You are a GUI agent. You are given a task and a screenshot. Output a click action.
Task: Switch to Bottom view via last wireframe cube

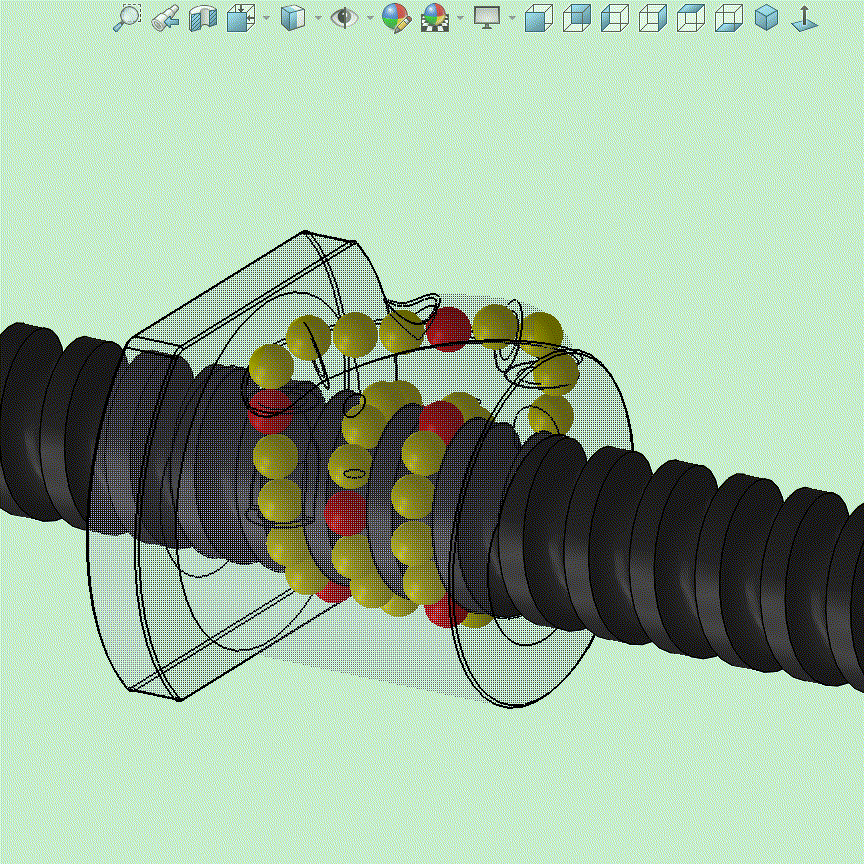click(x=729, y=17)
